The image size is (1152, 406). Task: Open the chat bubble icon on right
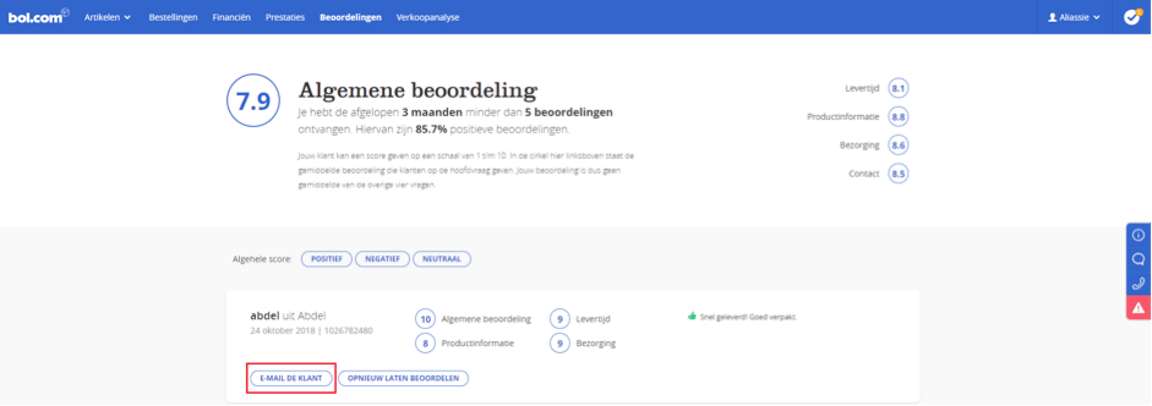(x=1138, y=259)
